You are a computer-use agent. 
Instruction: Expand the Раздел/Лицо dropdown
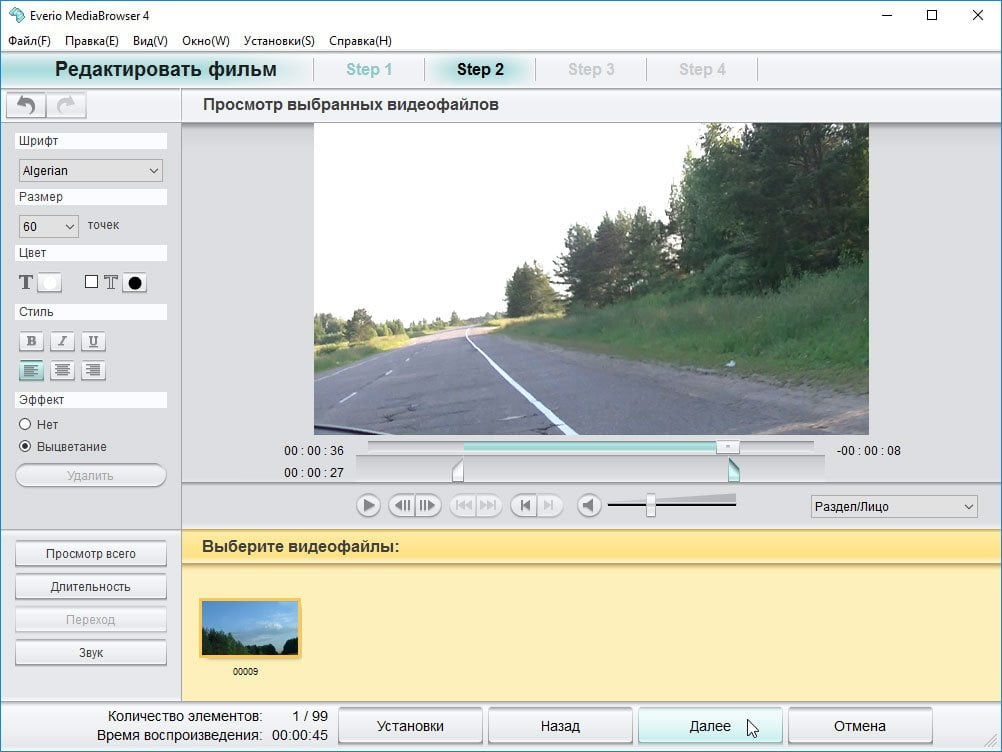[894, 507]
